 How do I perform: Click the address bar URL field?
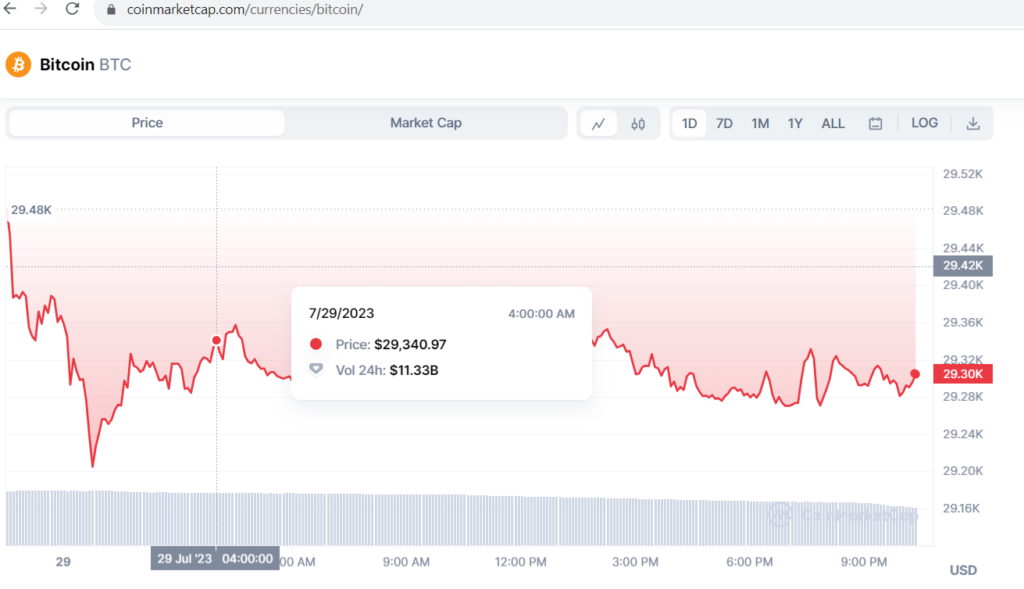pos(500,10)
